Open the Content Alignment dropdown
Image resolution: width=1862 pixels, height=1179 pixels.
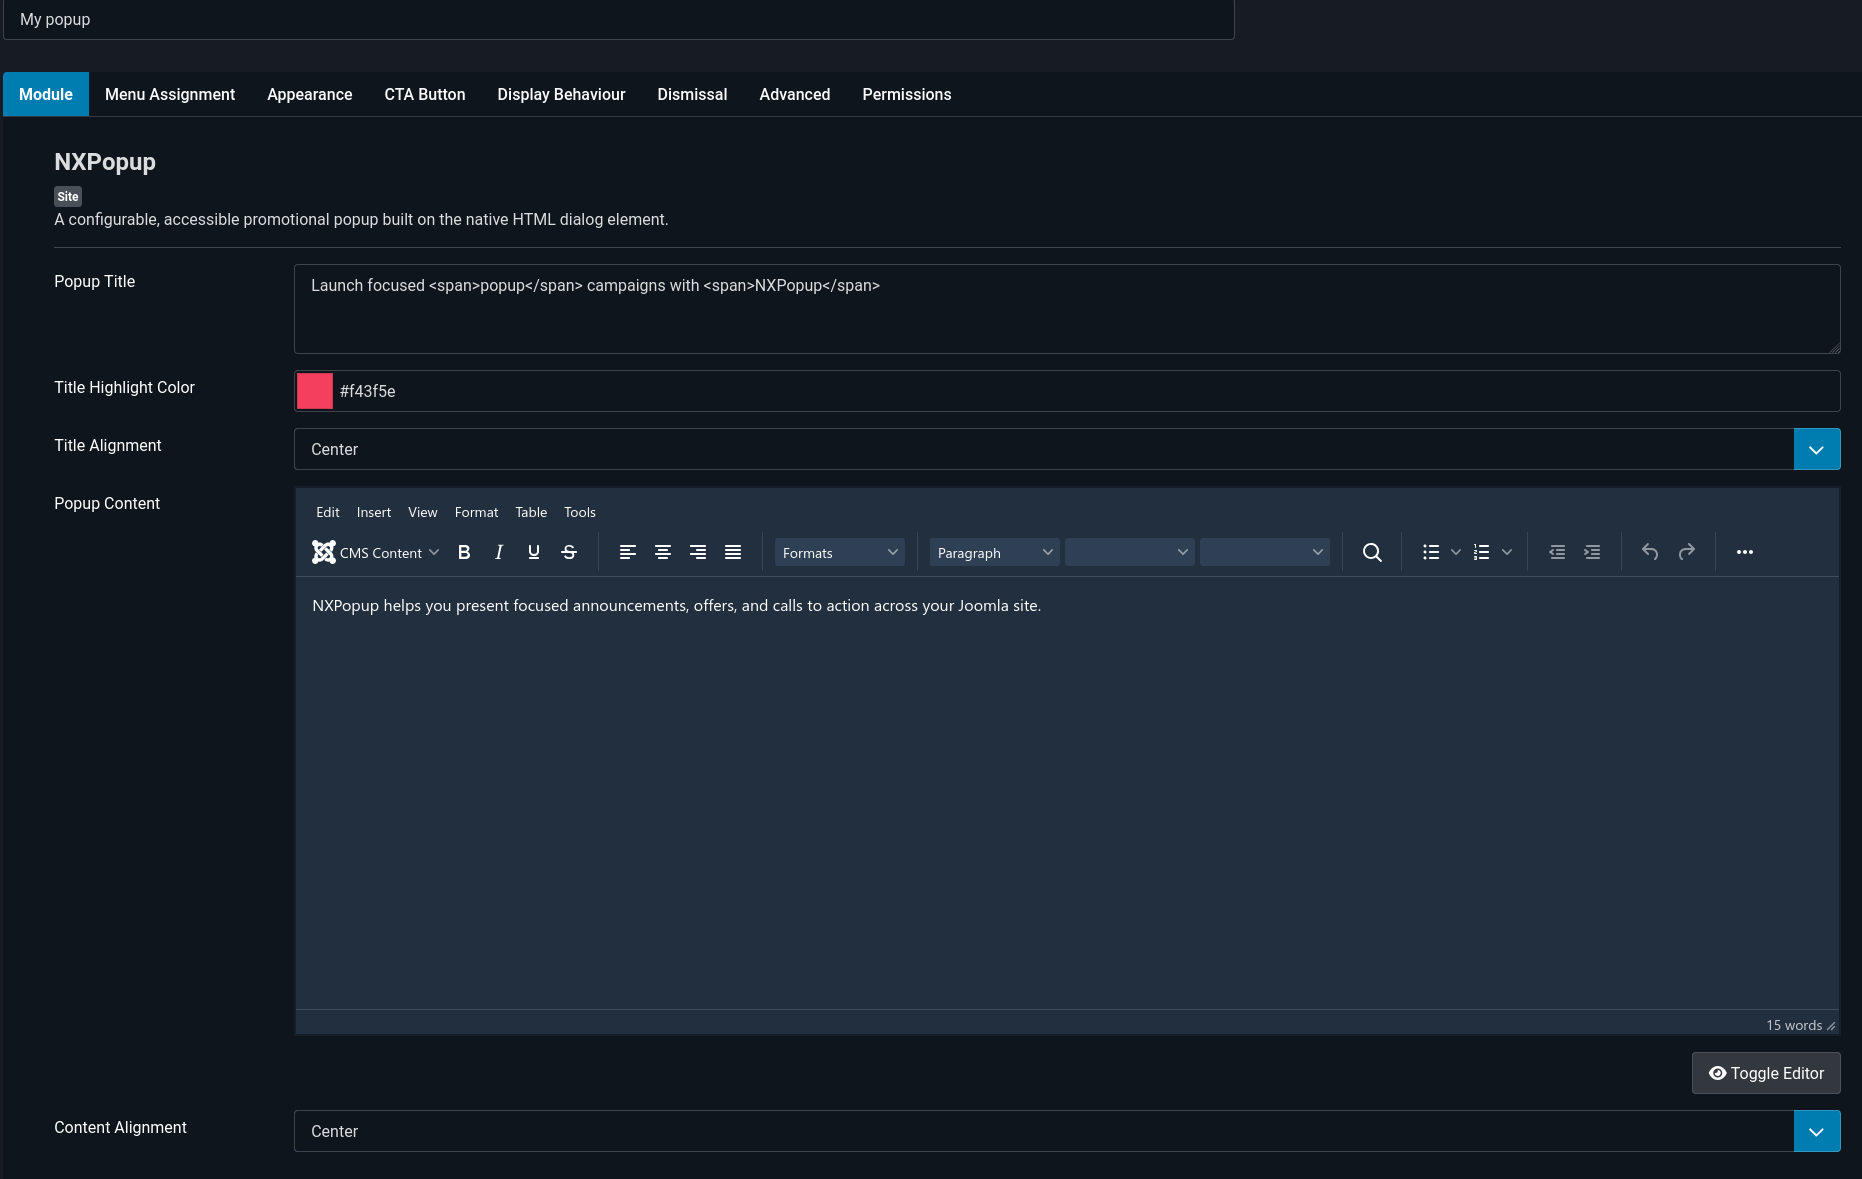(x=1067, y=1131)
